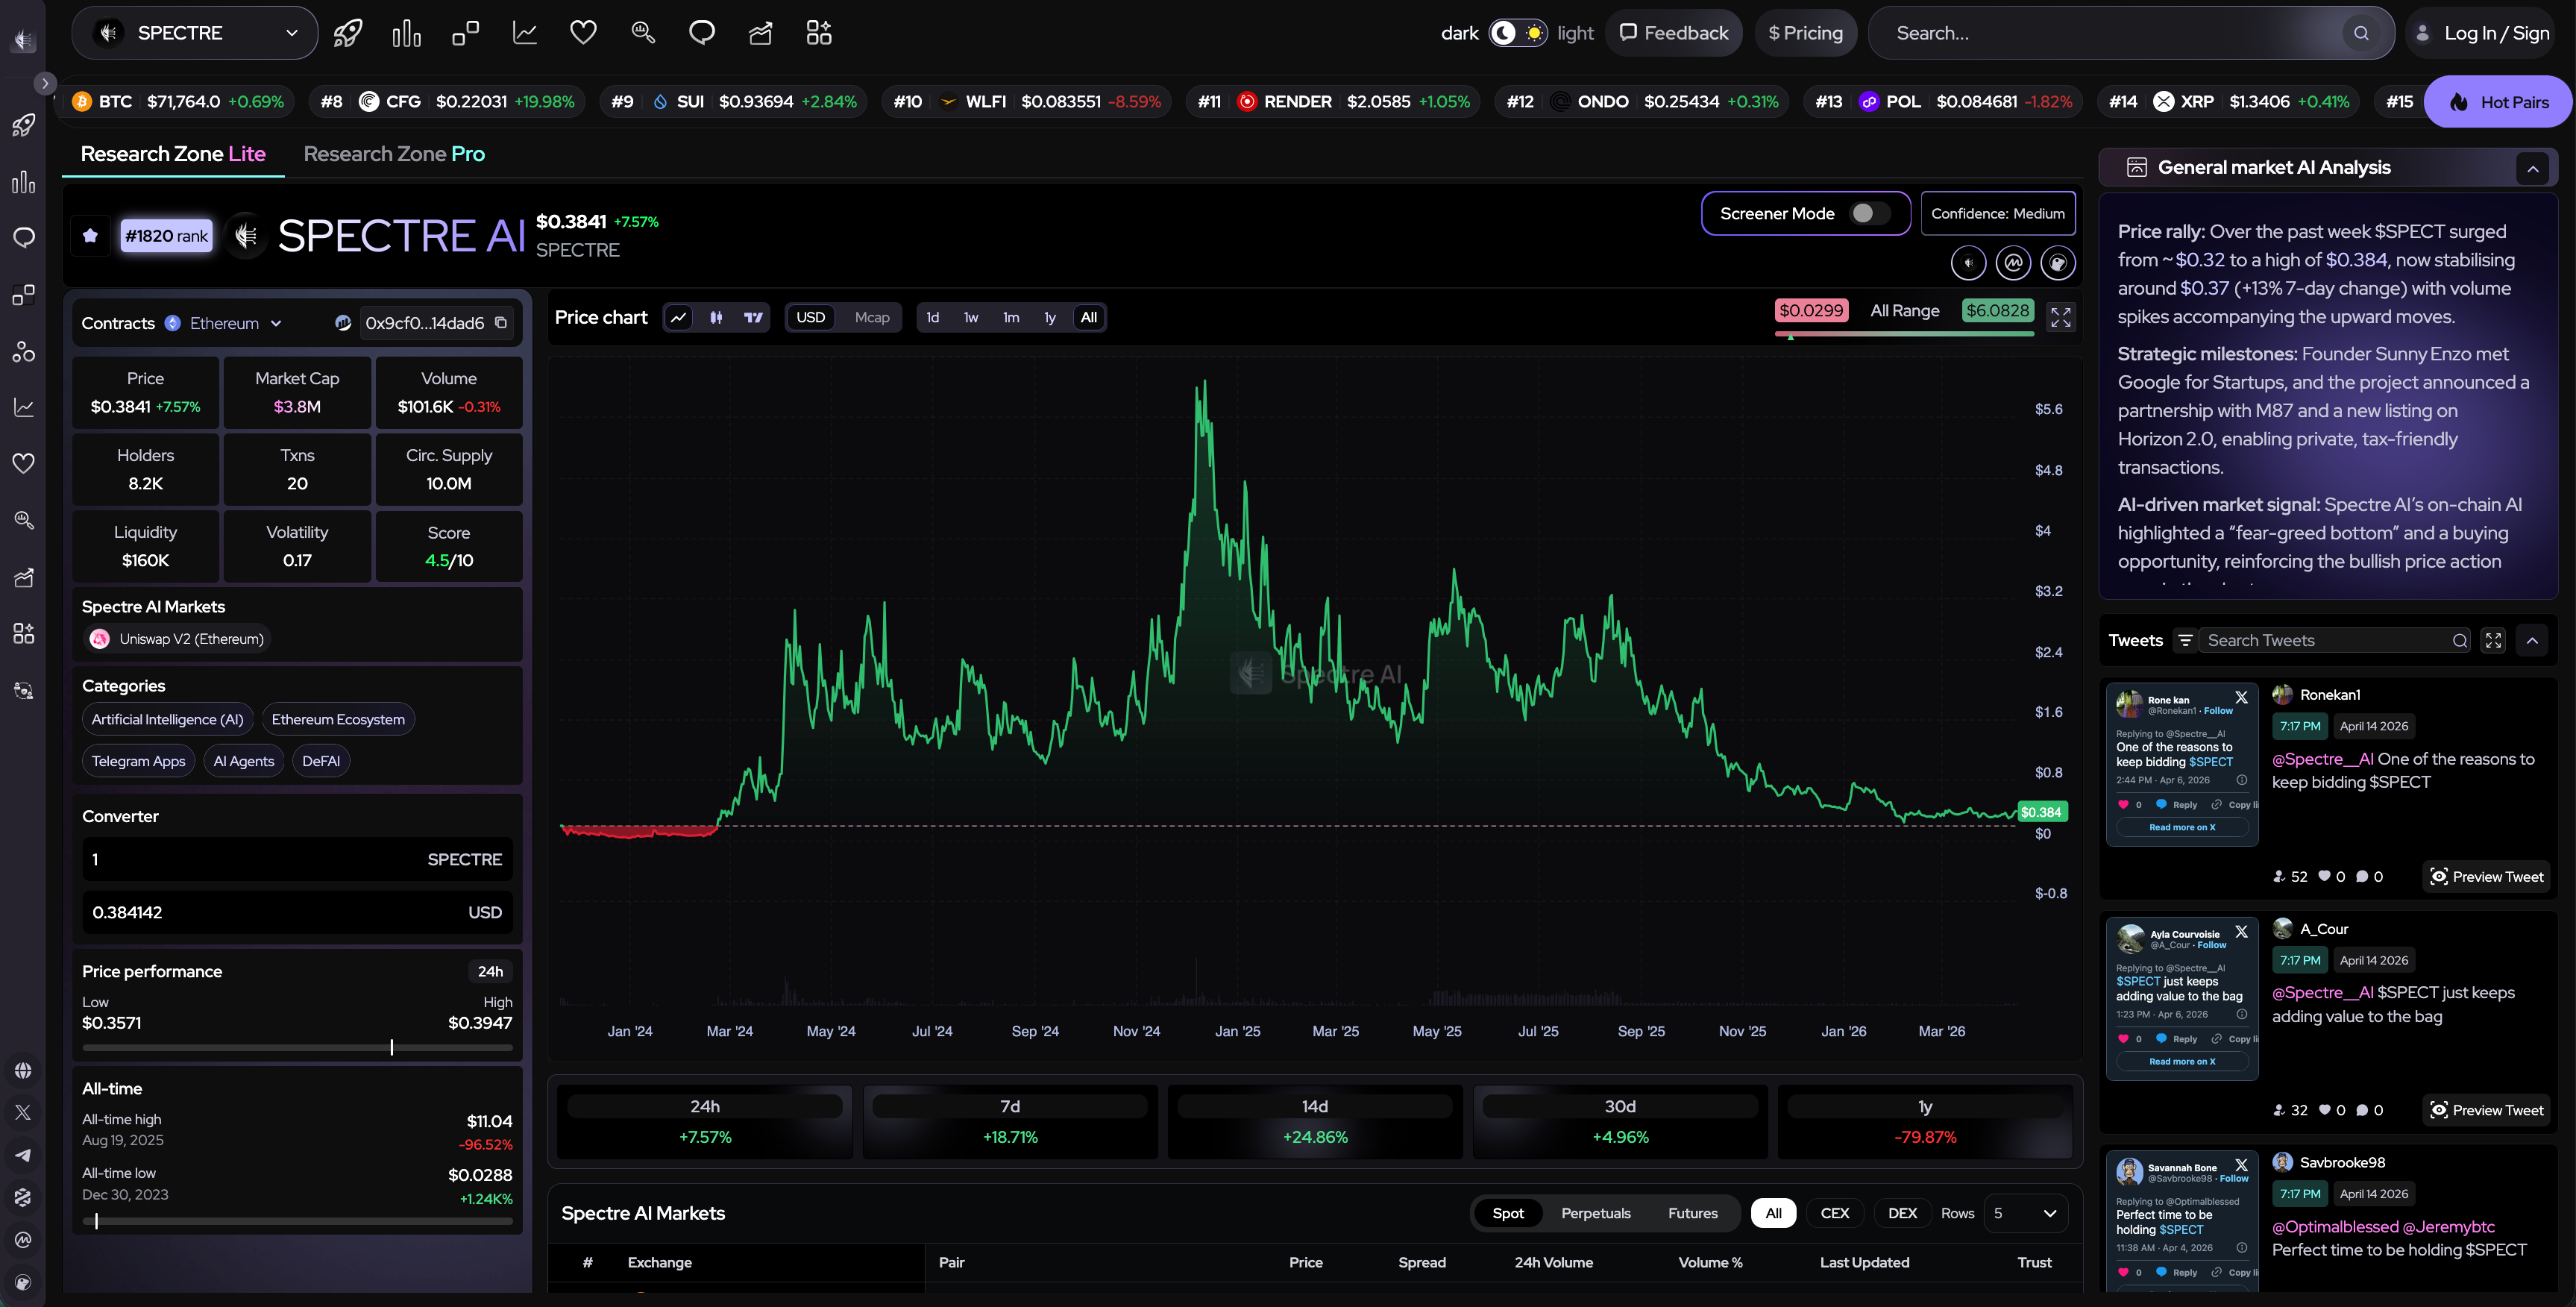Open the bar chart icon in the top navigation bar
The height and width of the screenshot is (1307, 2576).
tap(406, 33)
